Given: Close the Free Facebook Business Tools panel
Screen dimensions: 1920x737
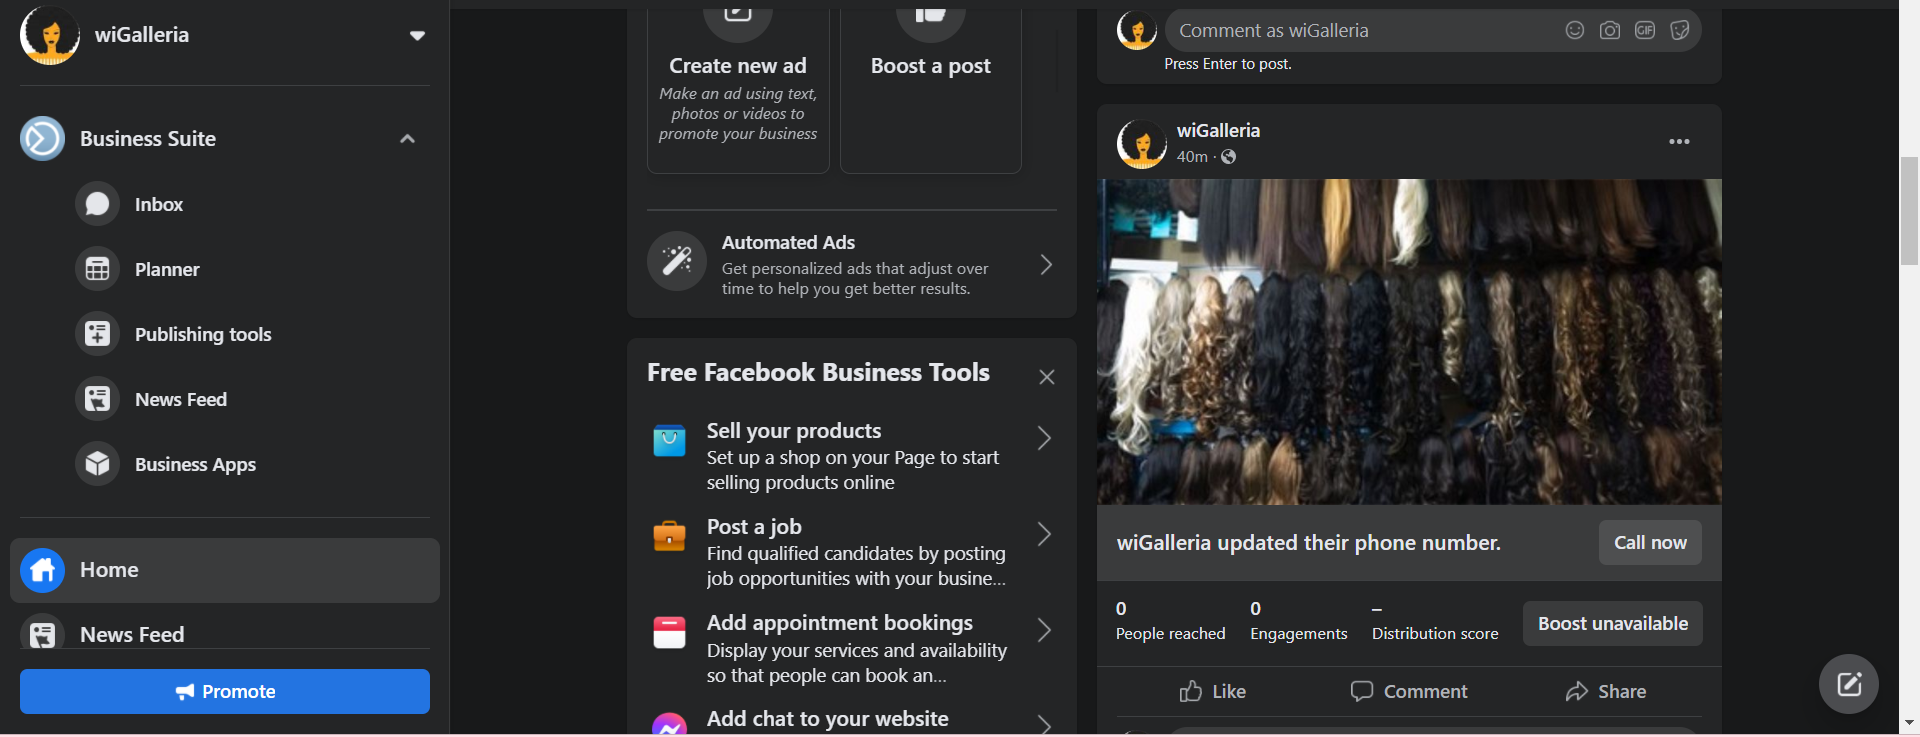Looking at the screenshot, I should click(x=1047, y=377).
